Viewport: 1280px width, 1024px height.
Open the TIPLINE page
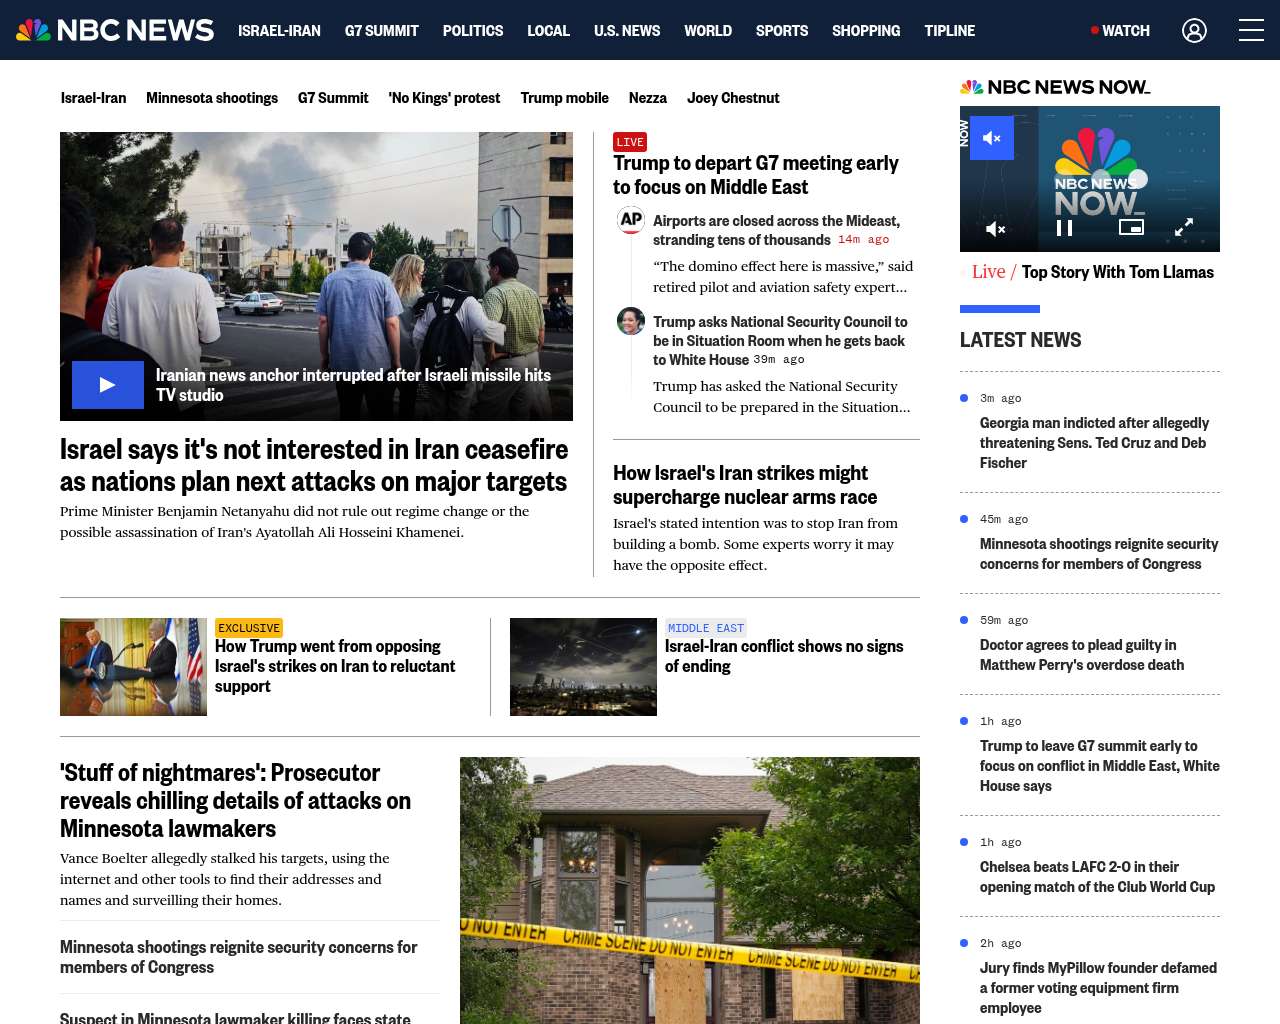(949, 31)
